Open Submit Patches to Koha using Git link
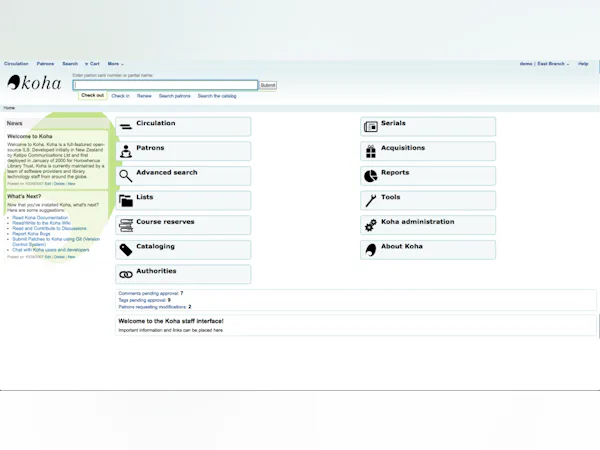 click(56, 242)
